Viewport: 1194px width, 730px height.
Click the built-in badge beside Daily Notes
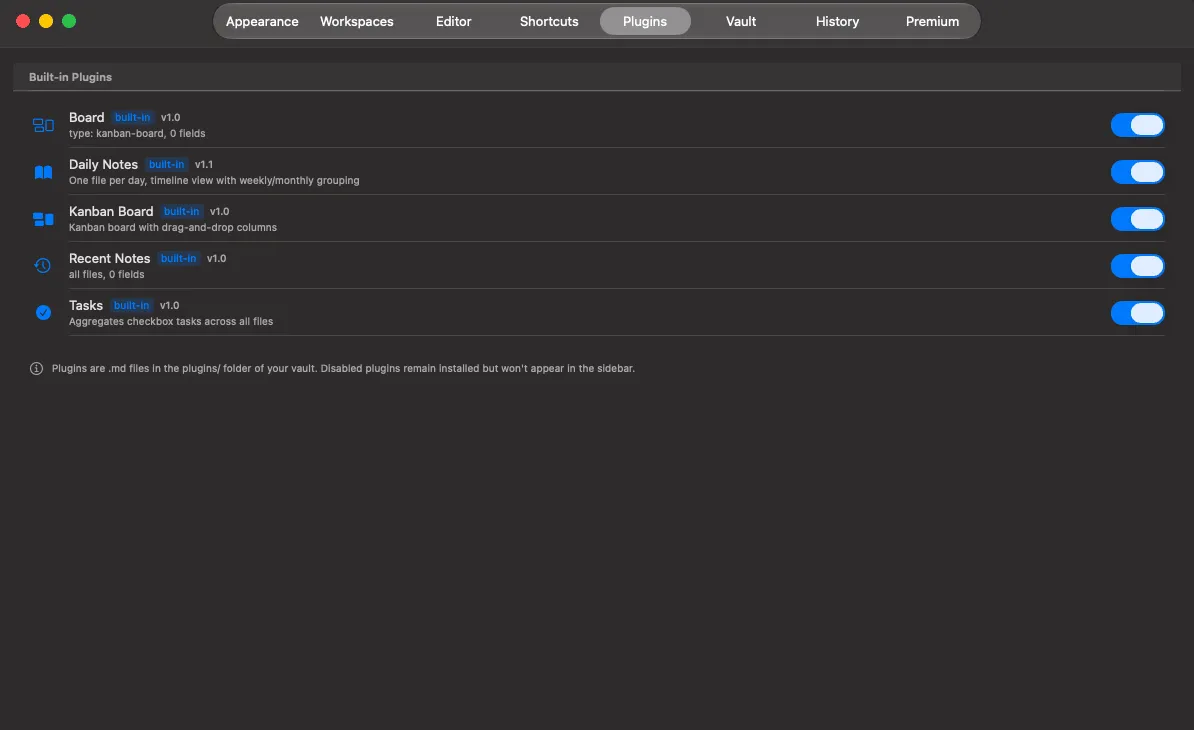click(x=167, y=164)
